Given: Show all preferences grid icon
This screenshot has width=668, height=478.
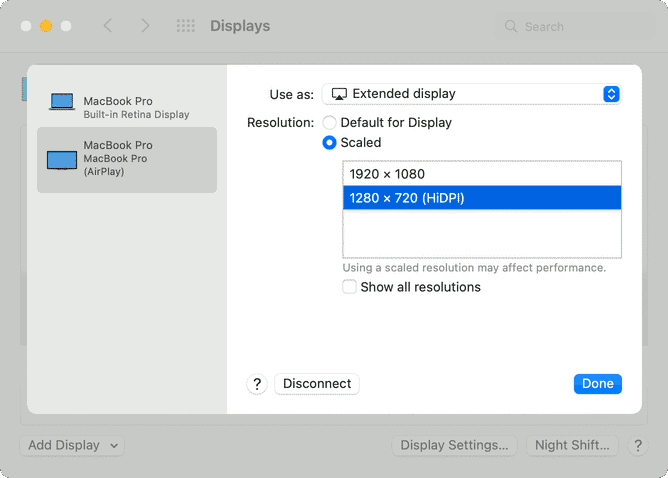Looking at the screenshot, I should coord(186,26).
